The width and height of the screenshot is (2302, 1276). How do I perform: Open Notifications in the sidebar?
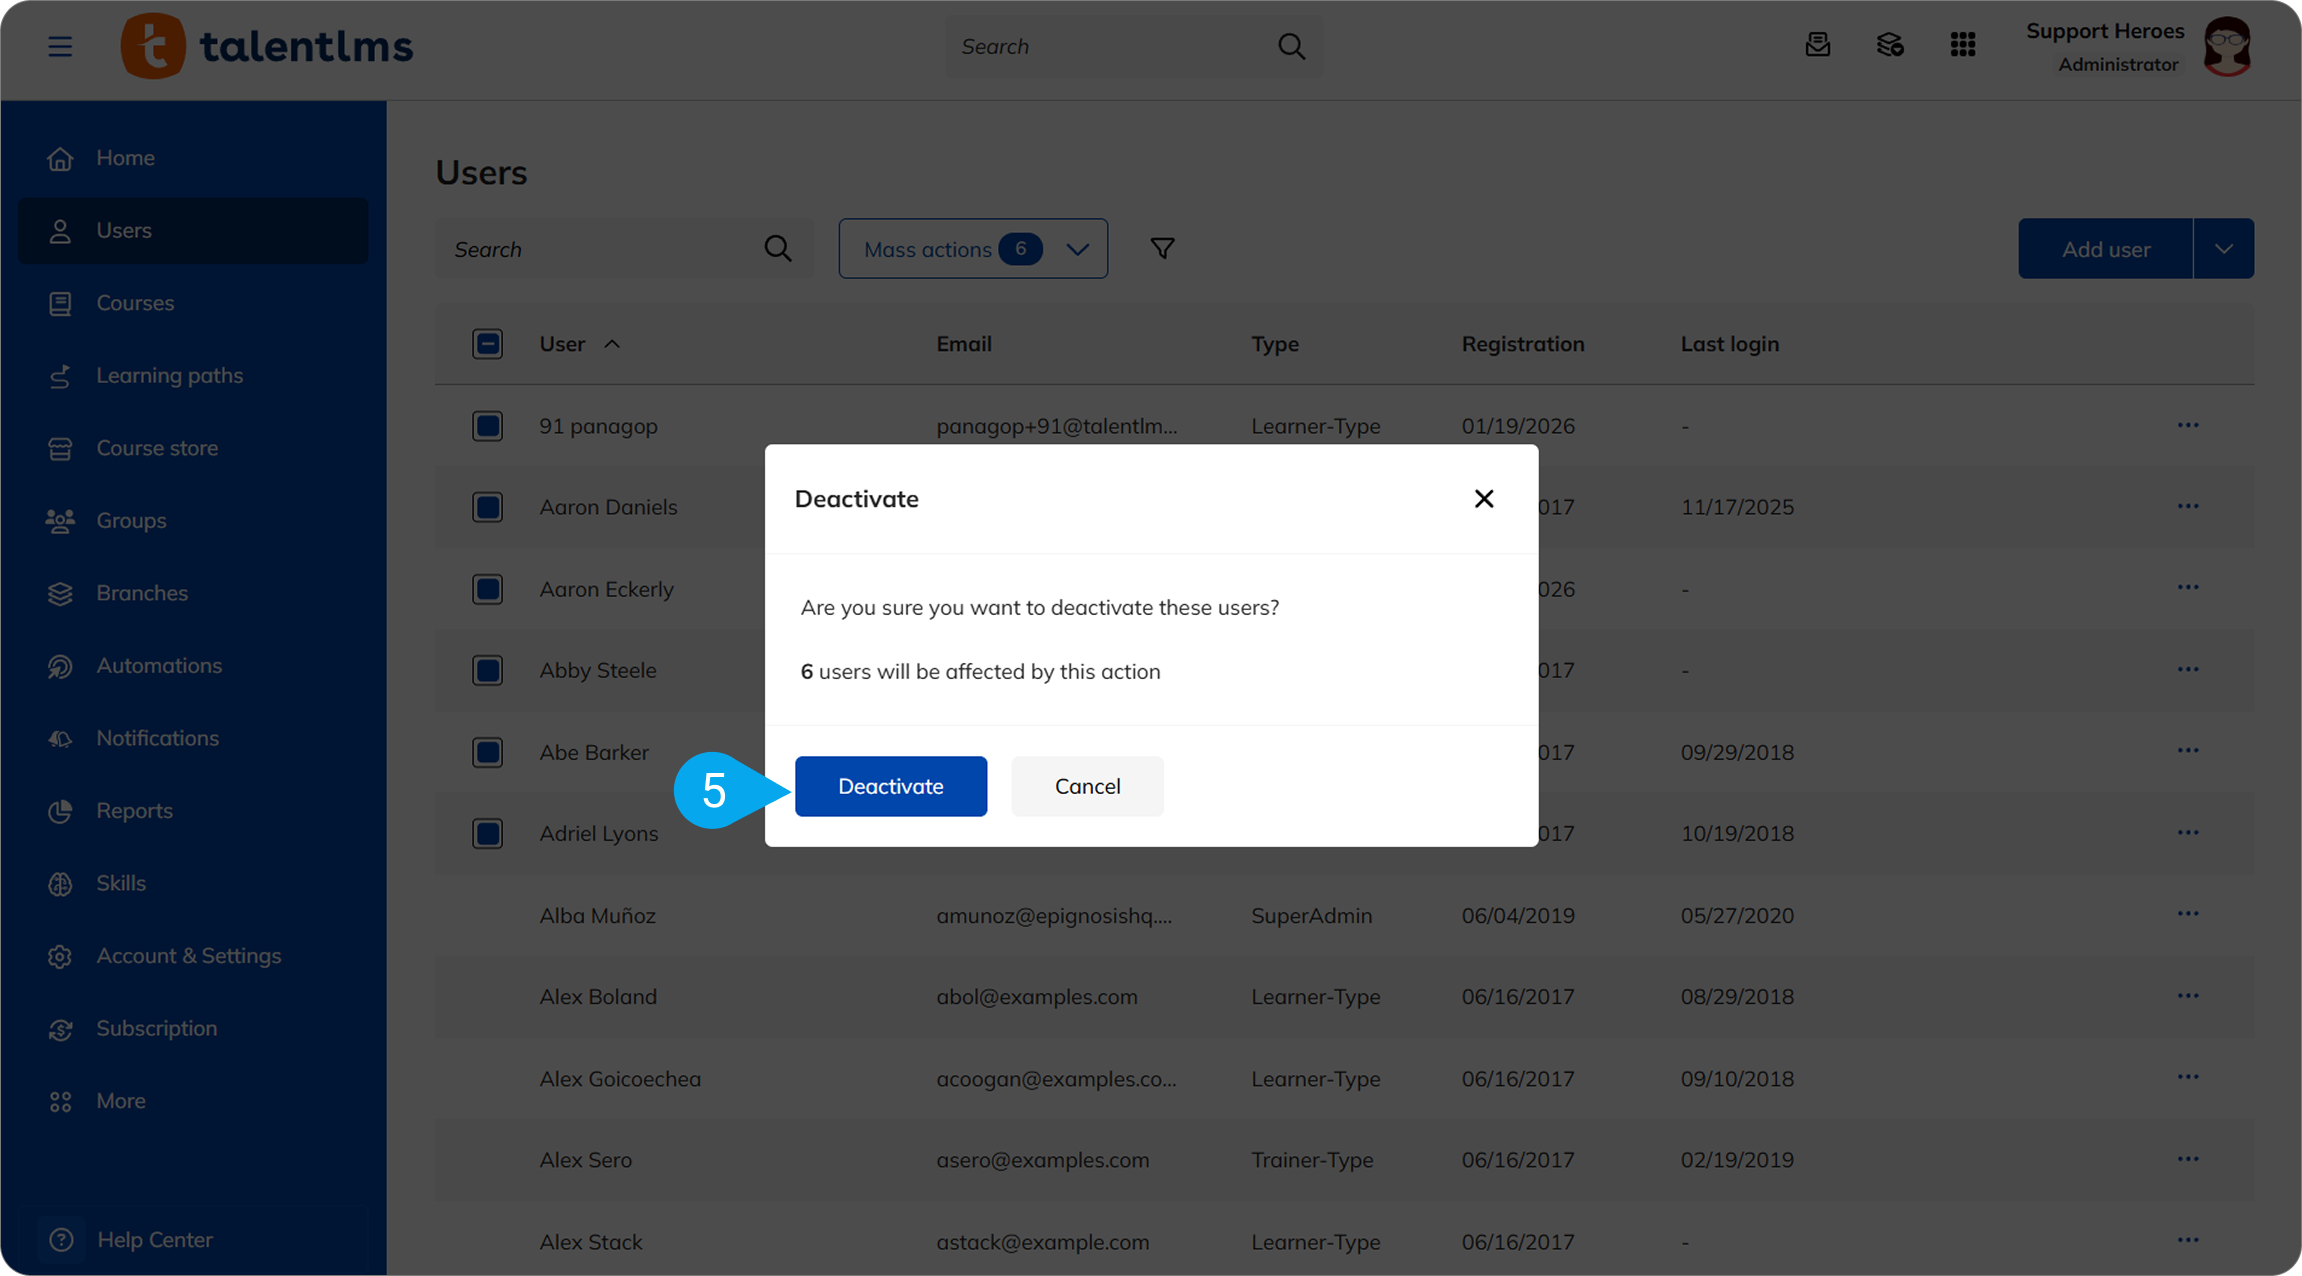click(193, 738)
